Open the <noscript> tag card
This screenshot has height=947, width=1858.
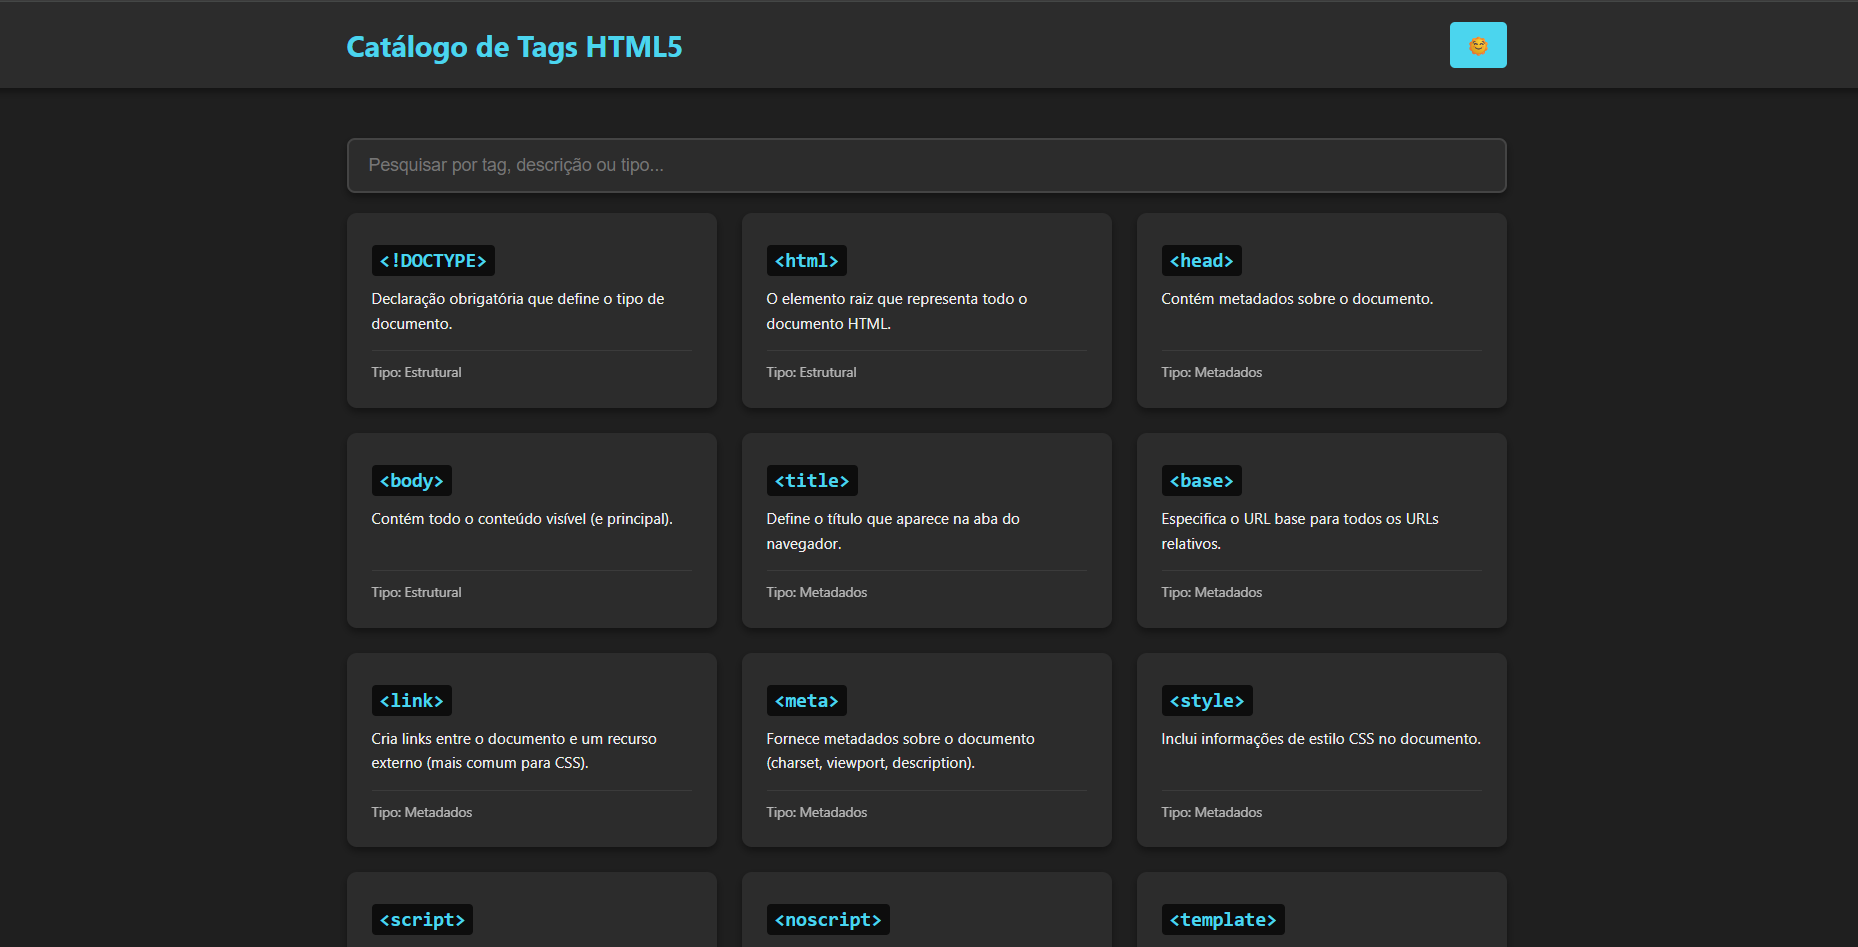(828, 919)
